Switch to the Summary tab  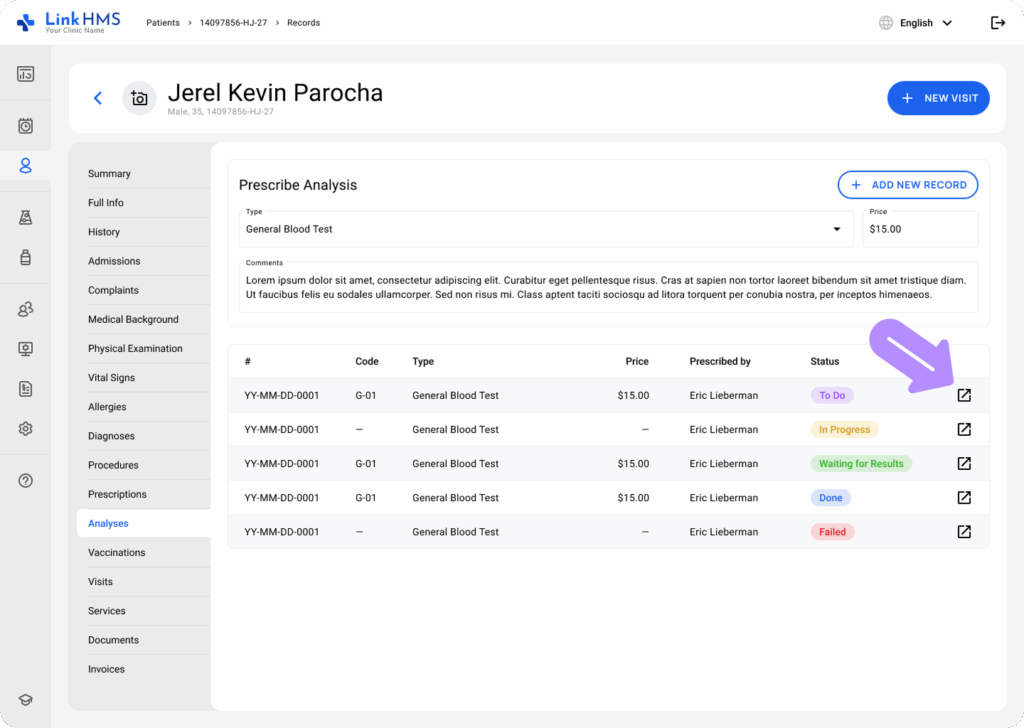109,174
